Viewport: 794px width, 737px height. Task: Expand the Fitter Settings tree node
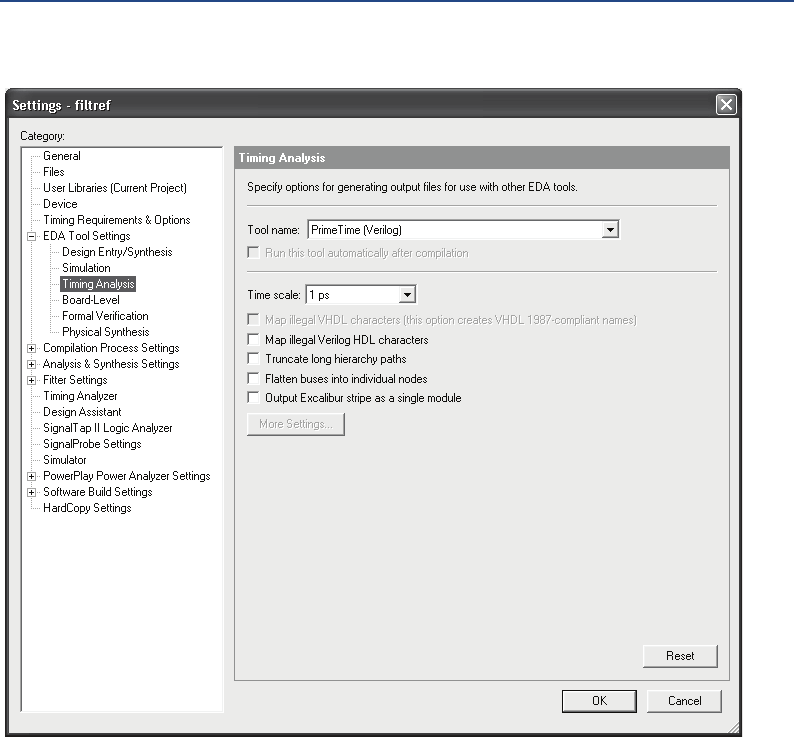click(x=32, y=380)
